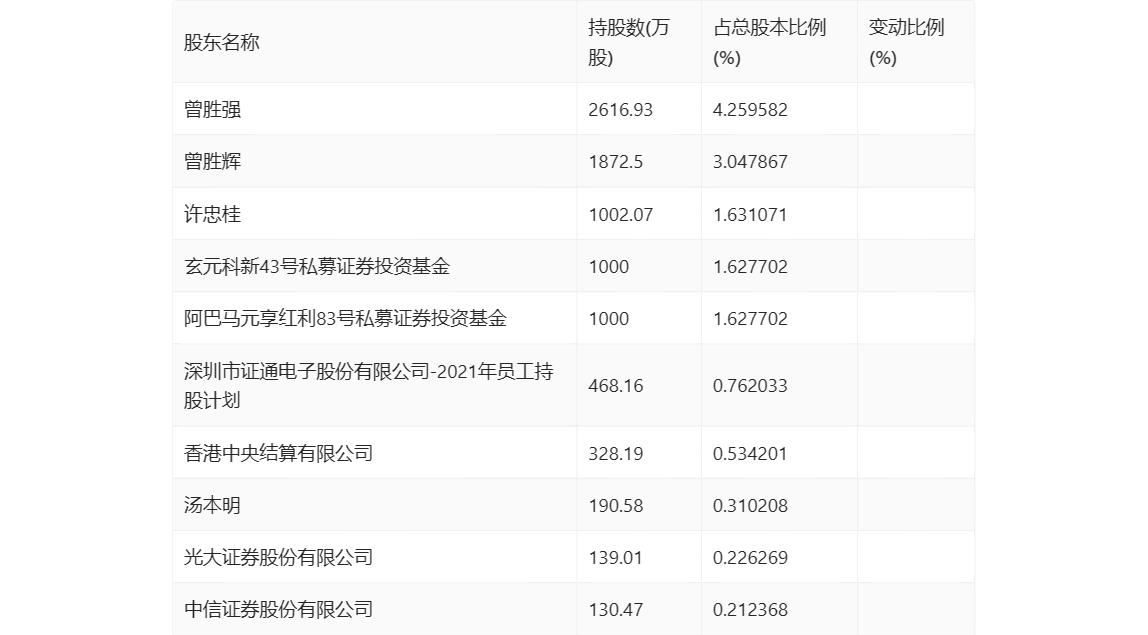
Task: Select 阿巴马元享红利83号私募证券投资基金 row name
Action: coord(346,318)
